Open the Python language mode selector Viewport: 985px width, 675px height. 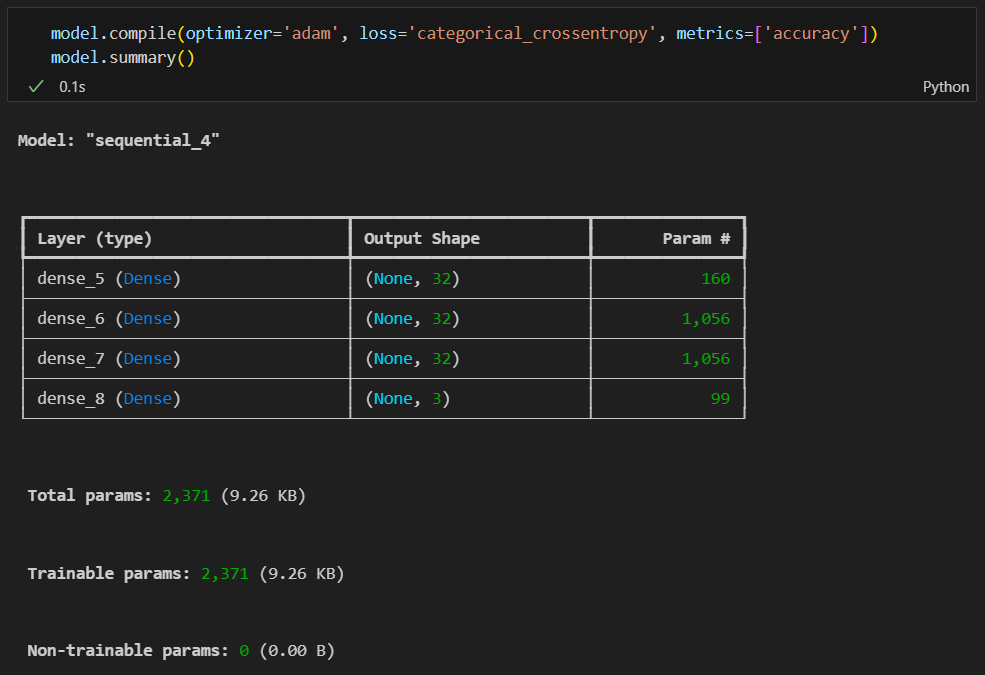click(x=945, y=87)
